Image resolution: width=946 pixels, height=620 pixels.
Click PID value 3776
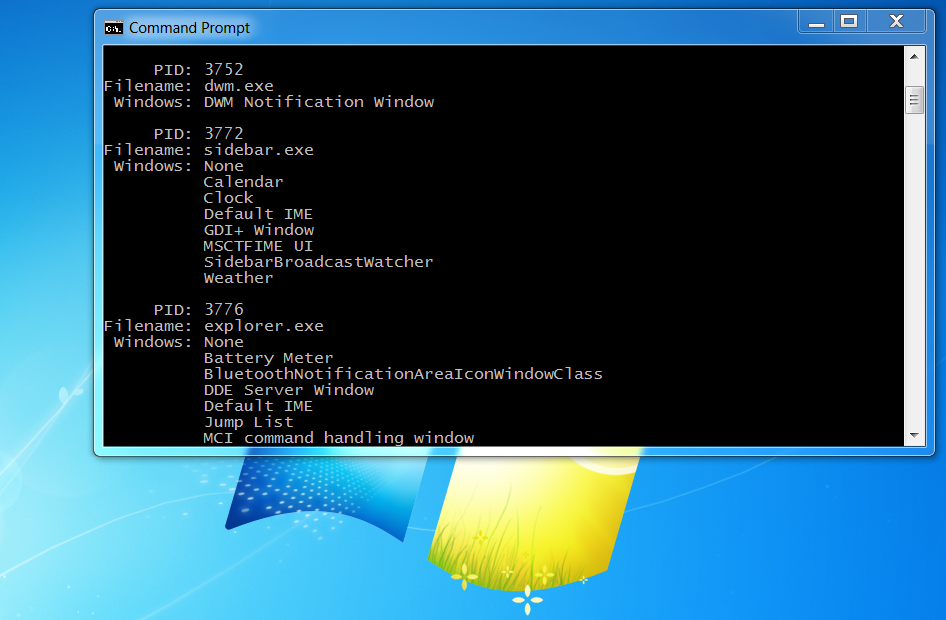click(x=223, y=310)
